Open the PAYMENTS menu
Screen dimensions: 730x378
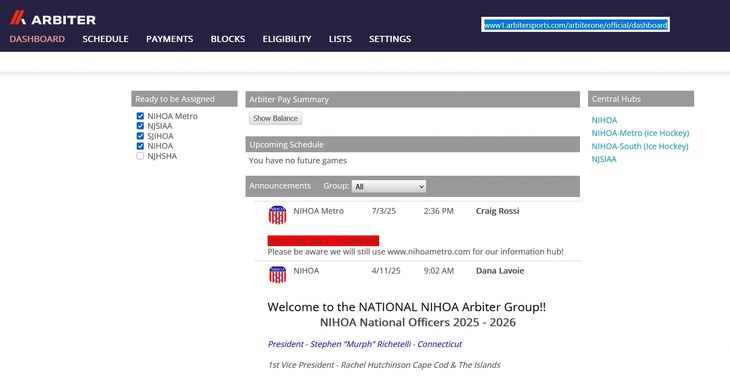(169, 39)
